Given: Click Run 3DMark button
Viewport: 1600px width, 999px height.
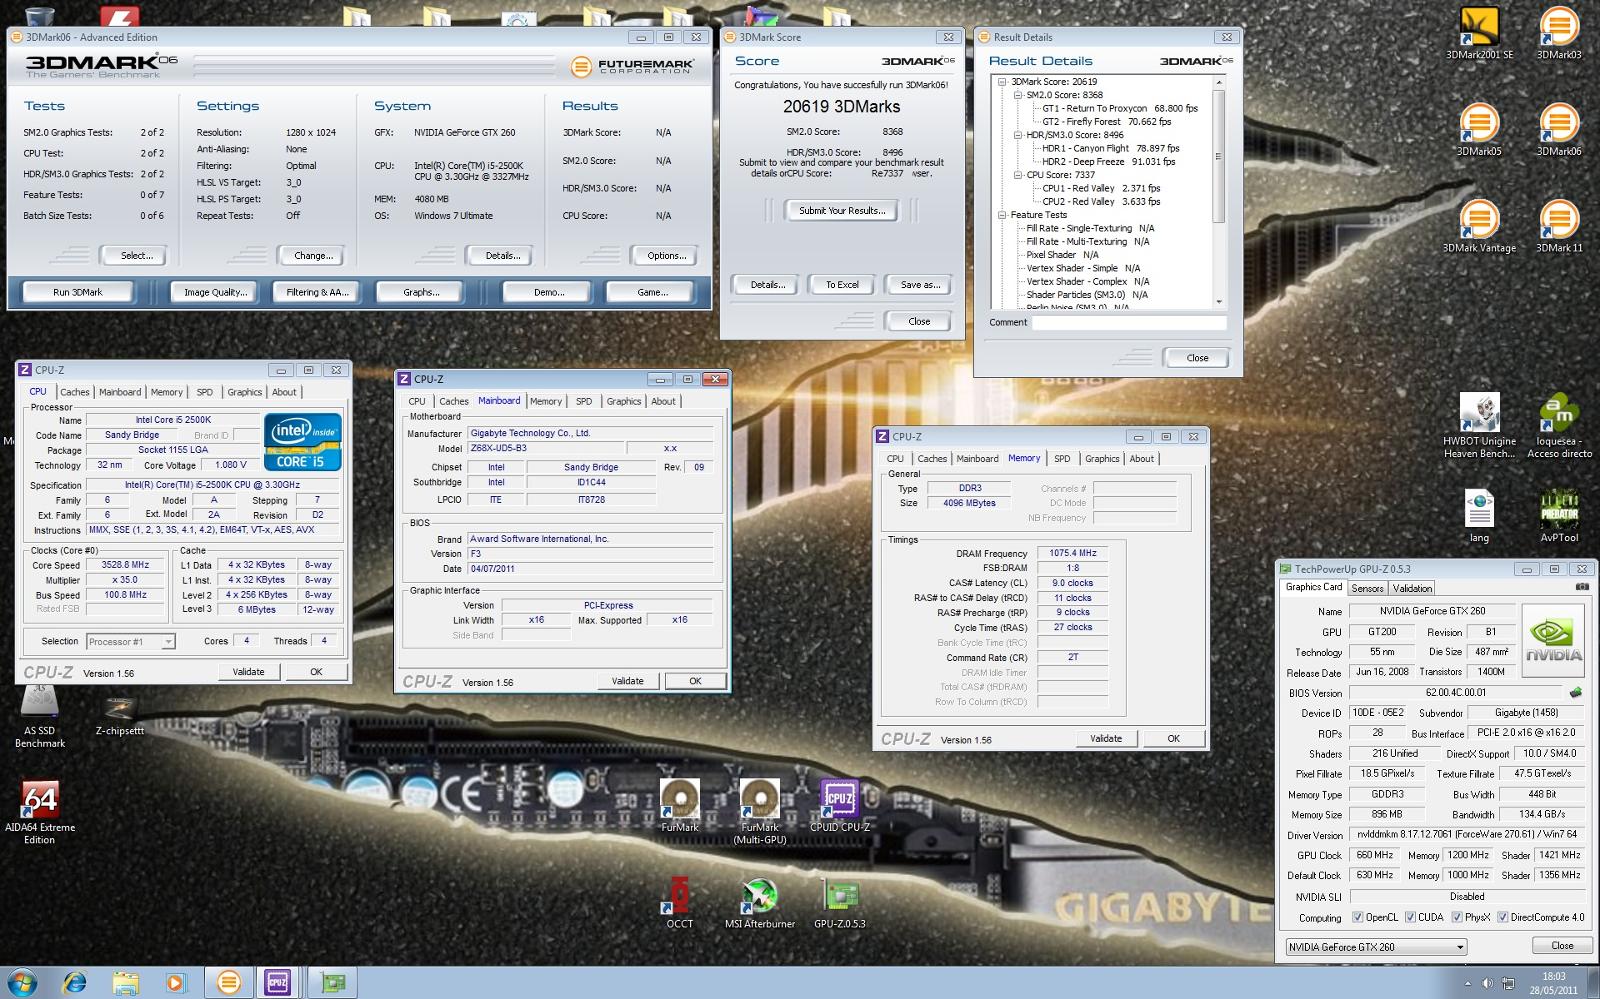Looking at the screenshot, I should pyautogui.click(x=78, y=292).
